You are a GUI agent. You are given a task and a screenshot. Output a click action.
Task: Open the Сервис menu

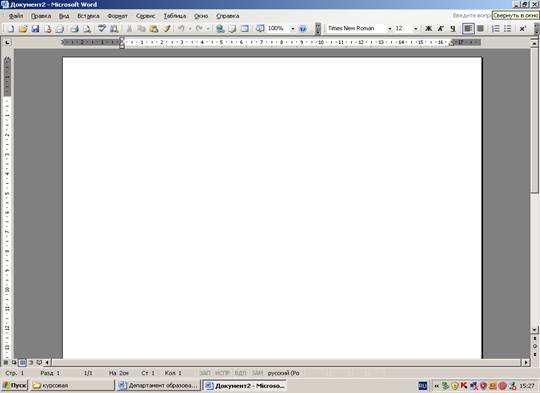coord(145,16)
